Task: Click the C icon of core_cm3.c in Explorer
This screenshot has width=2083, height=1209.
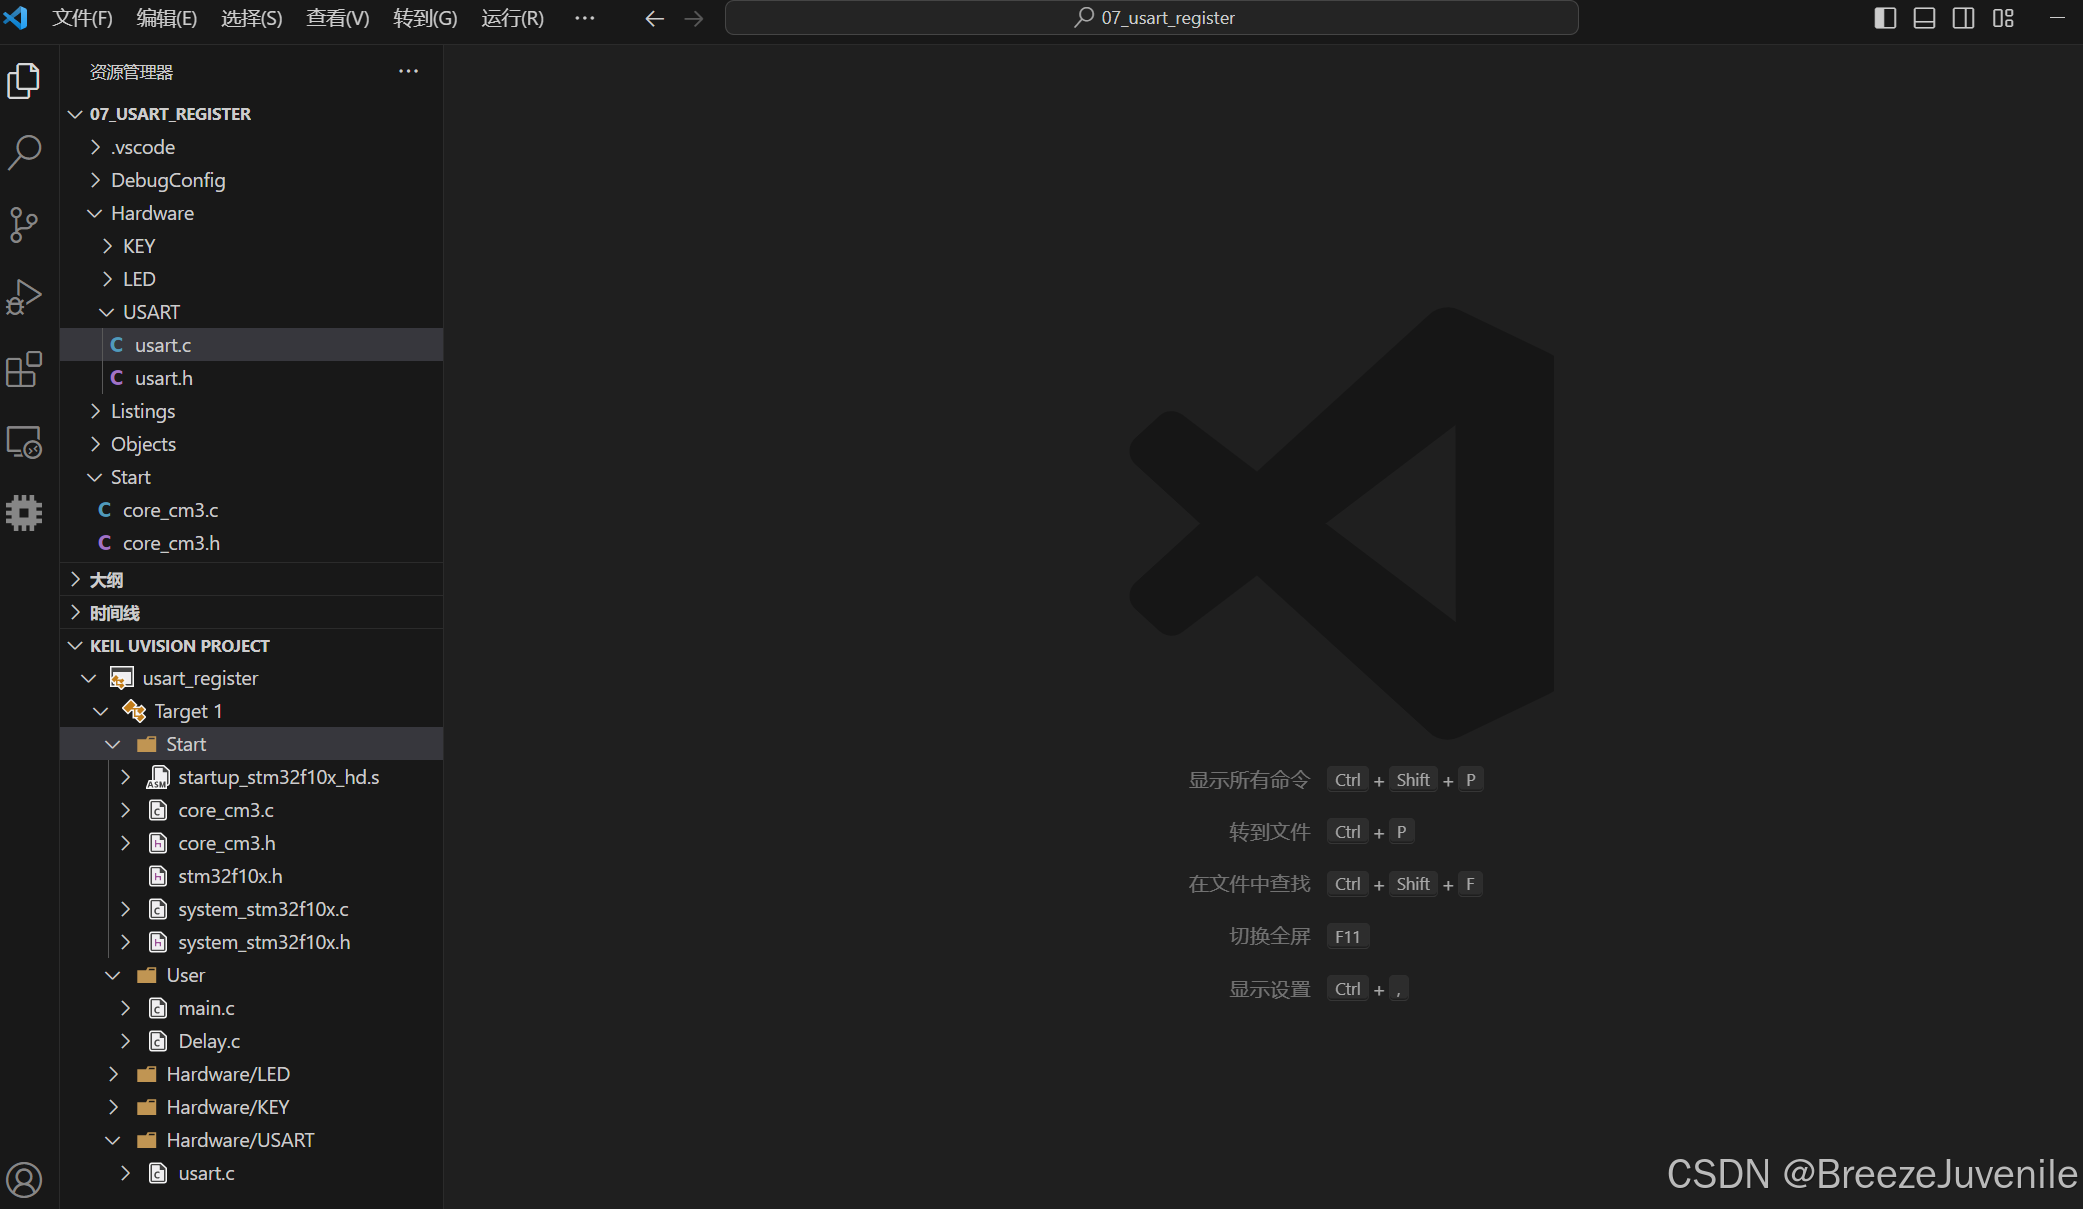Action: pyautogui.click(x=105, y=510)
